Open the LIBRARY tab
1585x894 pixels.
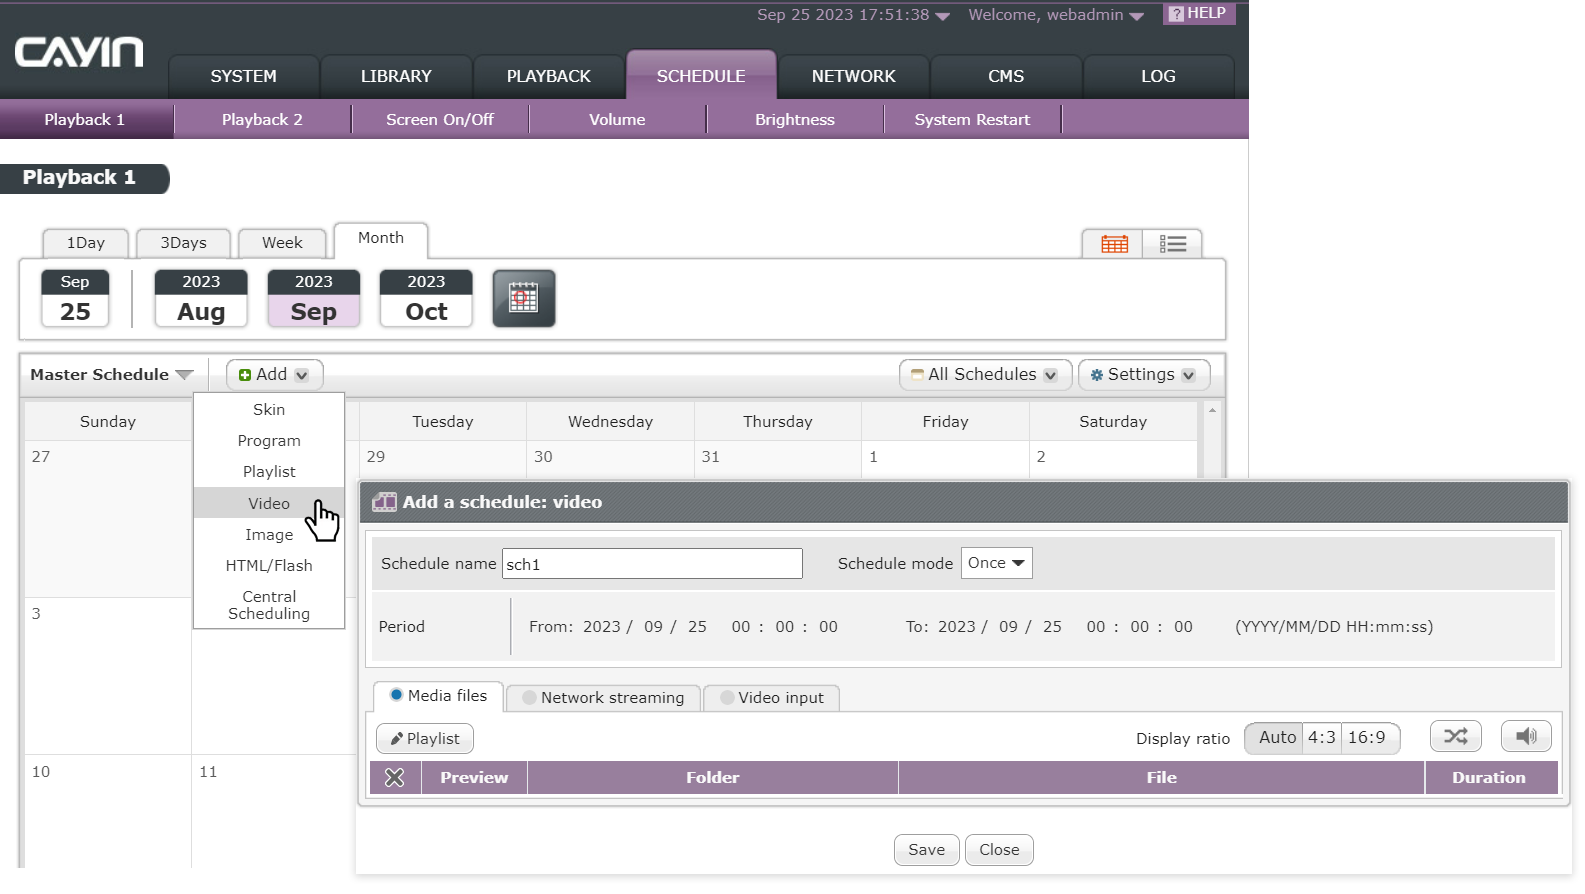396,76
